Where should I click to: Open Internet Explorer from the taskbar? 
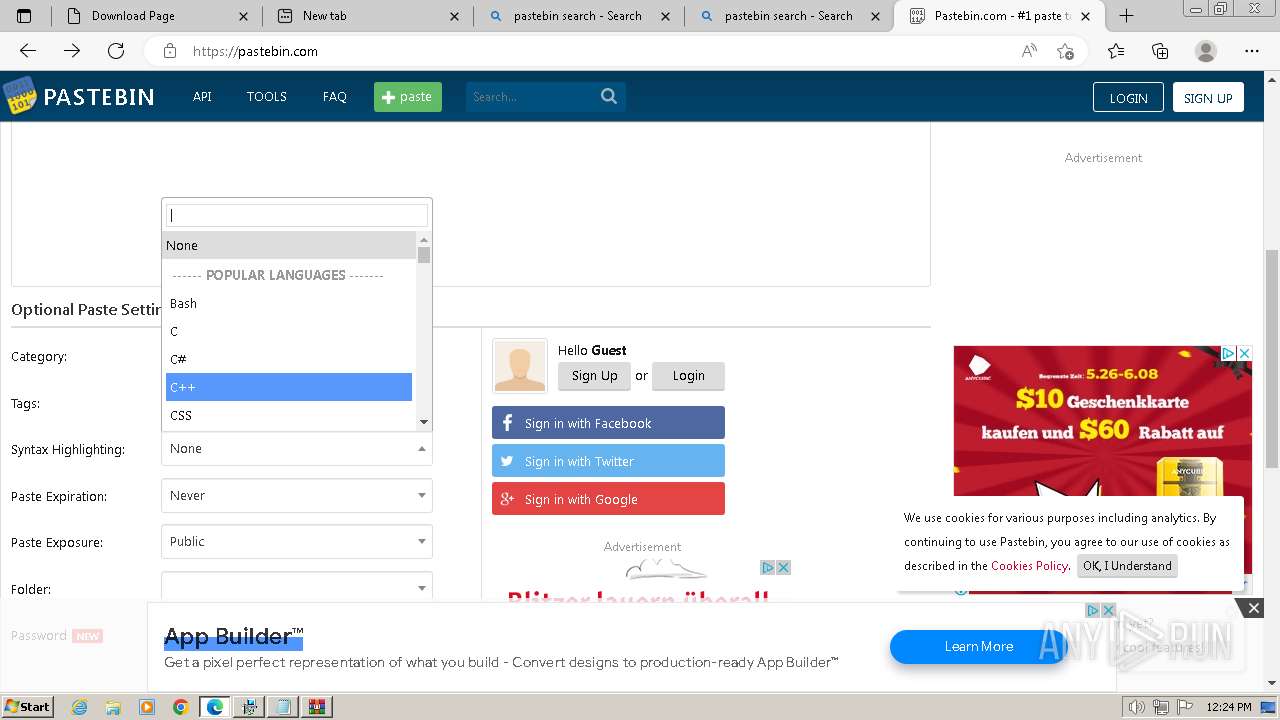coord(80,707)
